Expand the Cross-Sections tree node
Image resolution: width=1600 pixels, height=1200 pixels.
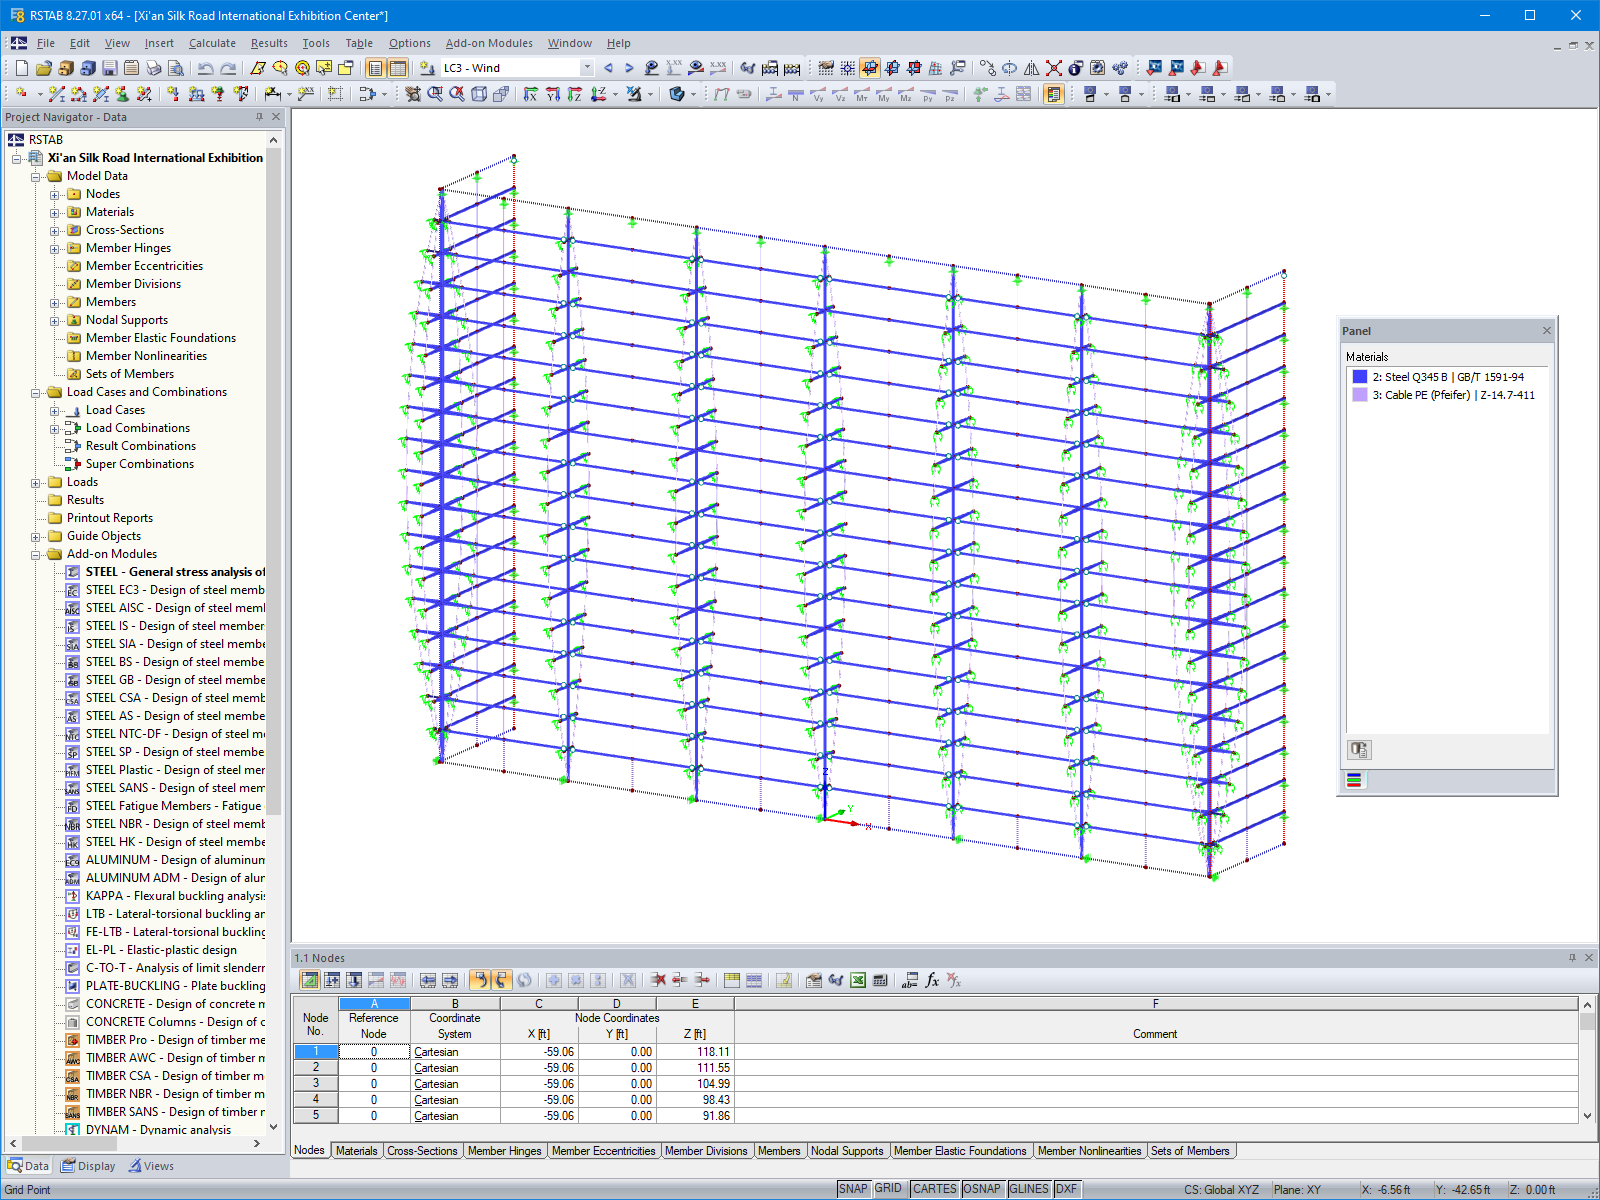tap(55, 230)
